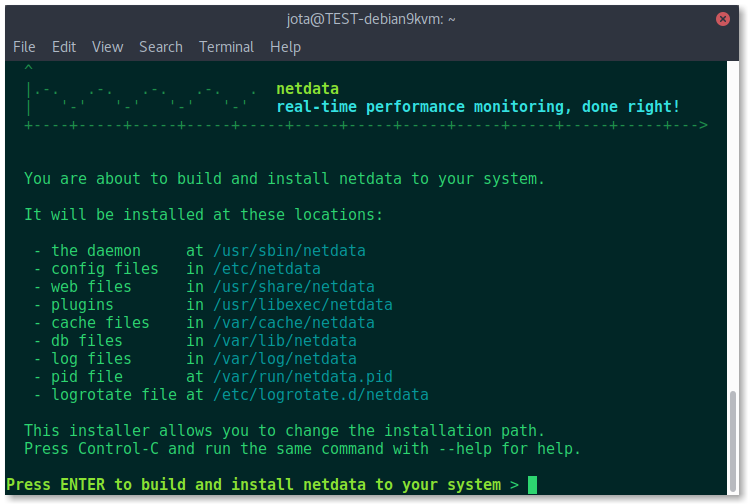Open the Edit menu
The image size is (748, 504).
pyautogui.click(x=64, y=47)
